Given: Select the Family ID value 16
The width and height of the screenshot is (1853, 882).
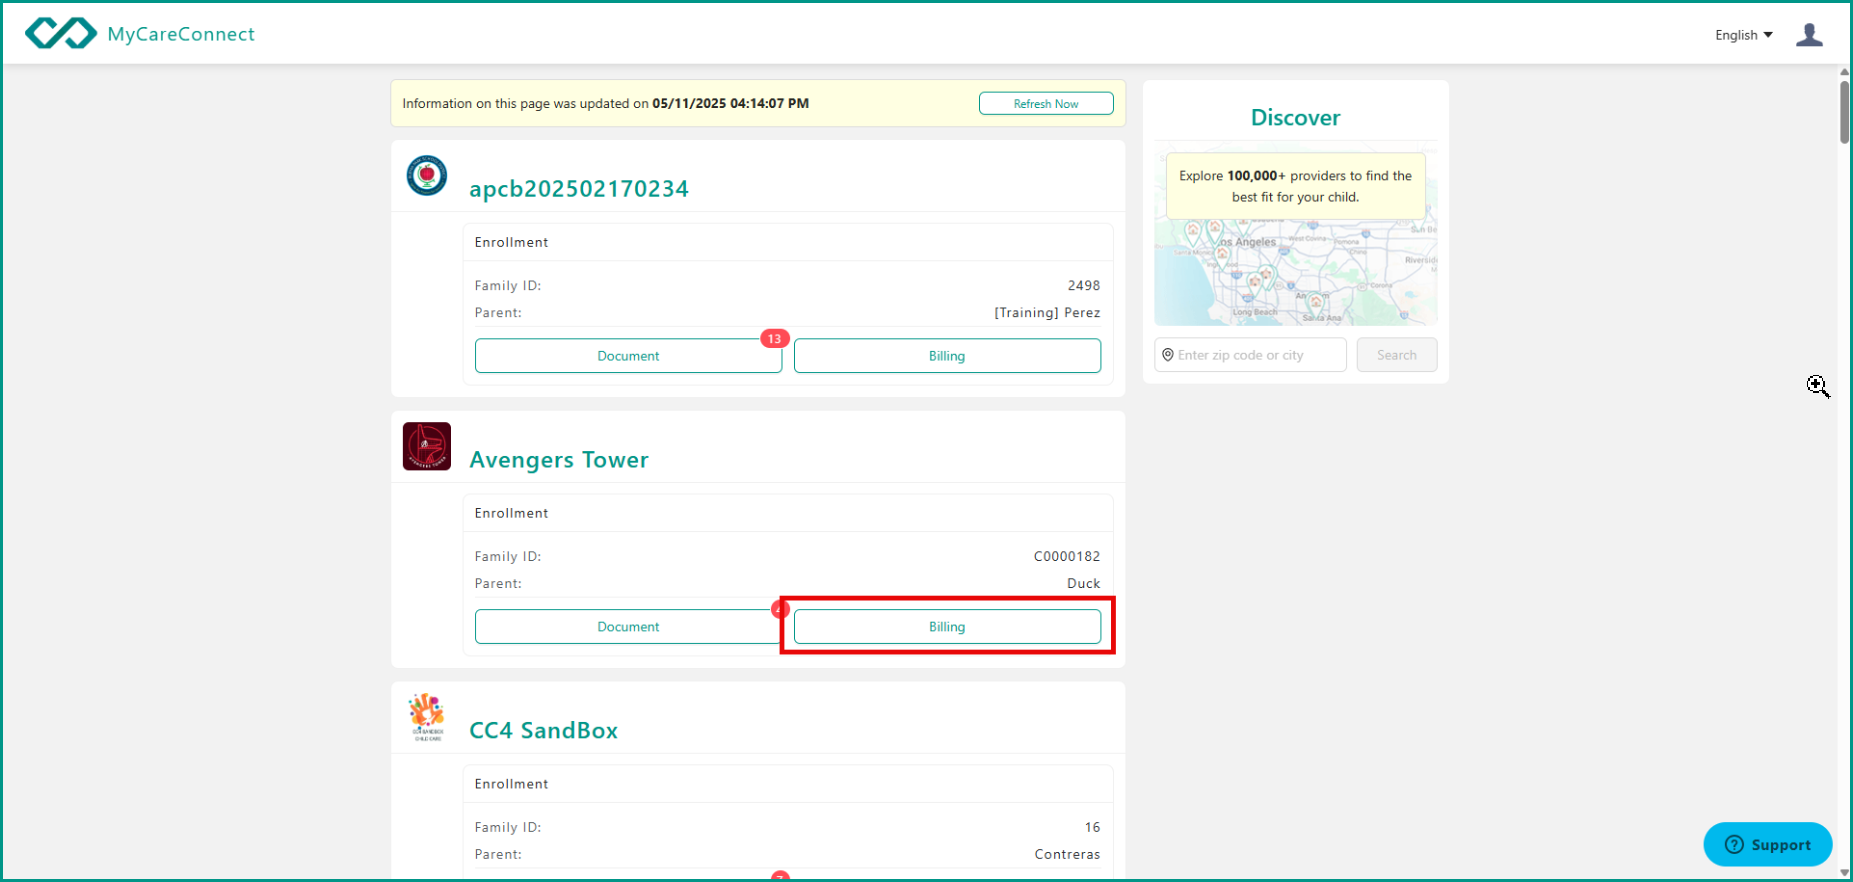Looking at the screenshot, I should pos(1092,828).
